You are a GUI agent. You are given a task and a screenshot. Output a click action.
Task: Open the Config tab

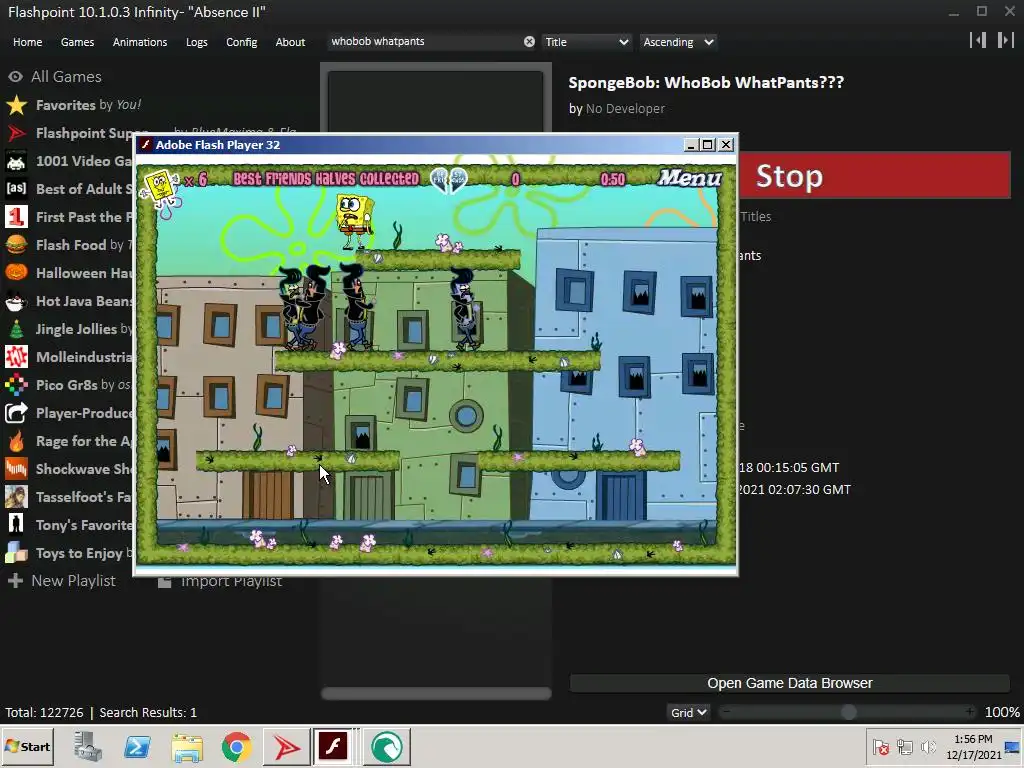point(242,42)
